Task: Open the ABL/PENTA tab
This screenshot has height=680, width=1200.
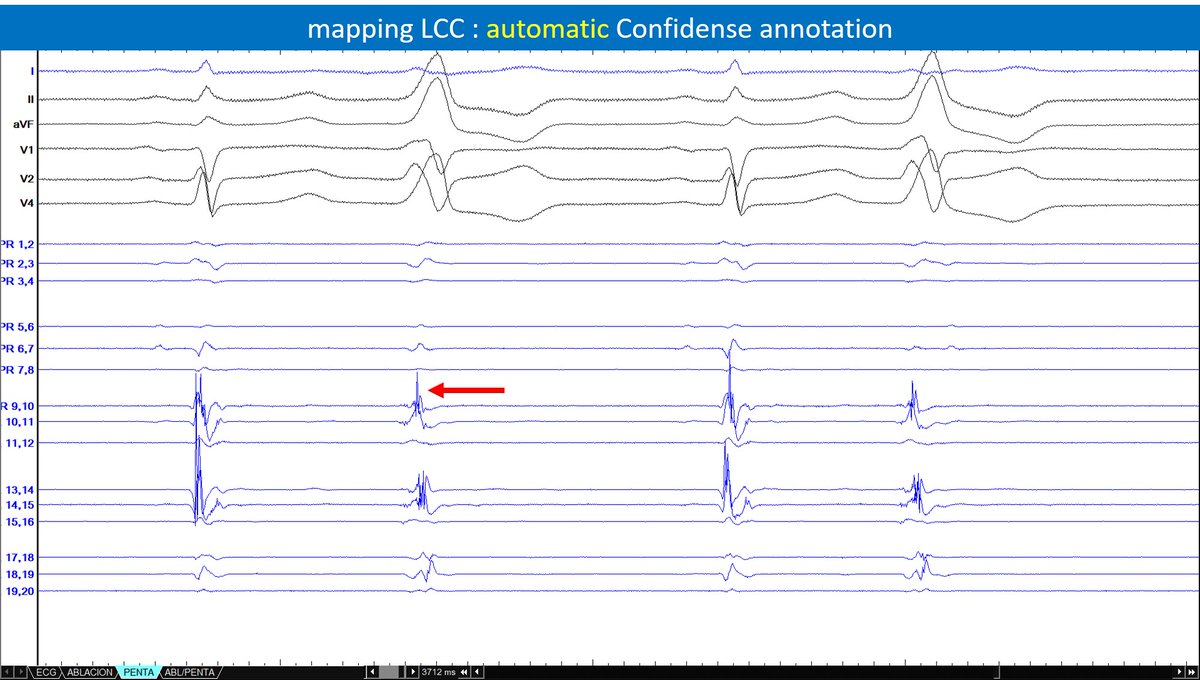Action: pyautogui.click(x=189, y=672)
